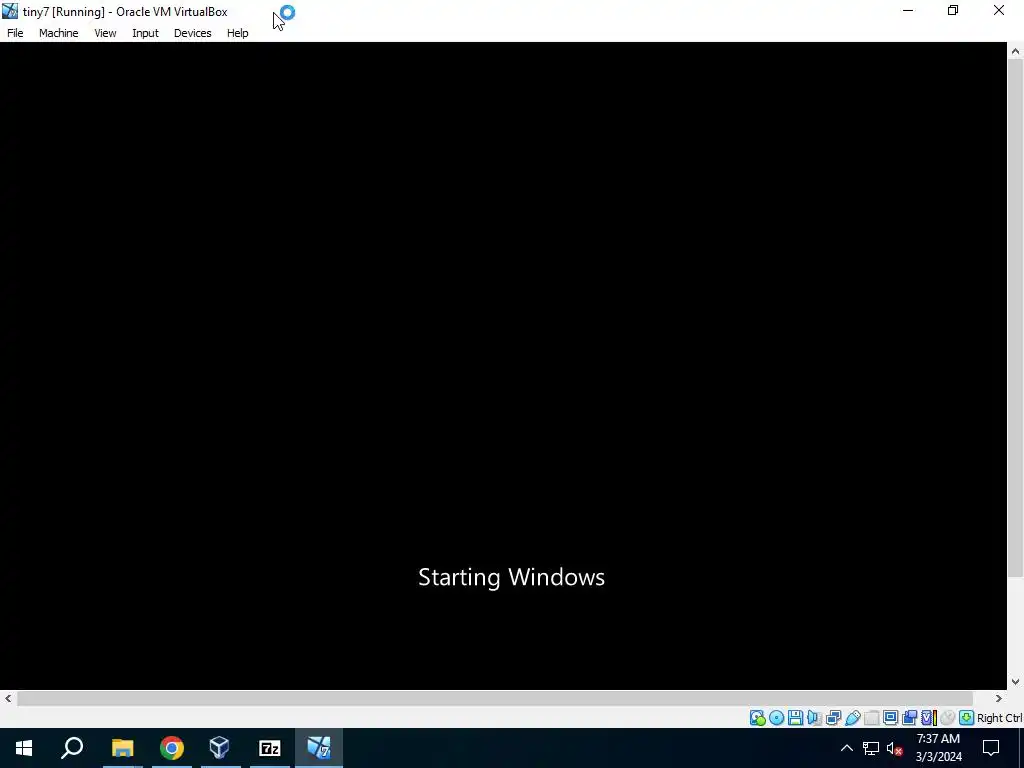1024x768 pixels.
Task: Click the audio status icon
Action: [814, 718]
